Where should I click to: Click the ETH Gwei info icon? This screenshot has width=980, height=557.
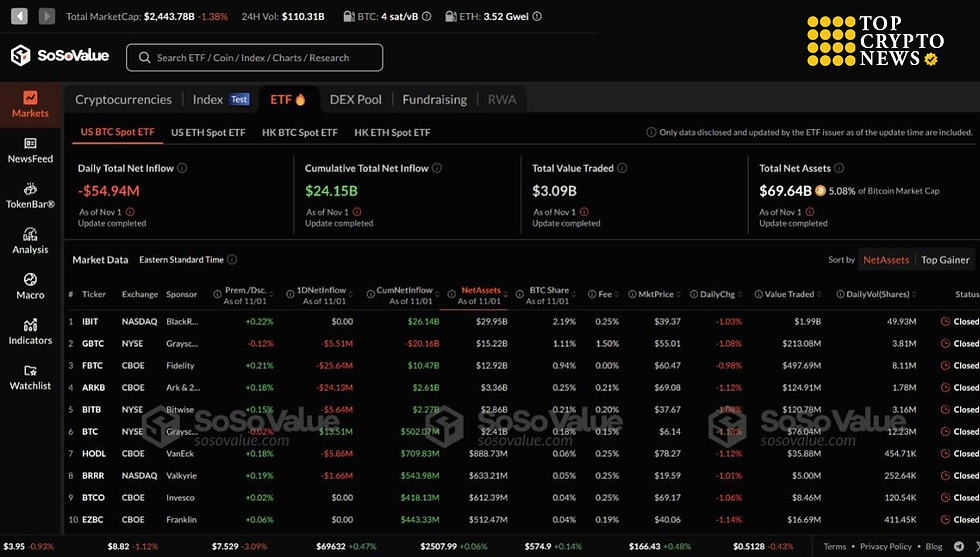[x=537, y=16]
